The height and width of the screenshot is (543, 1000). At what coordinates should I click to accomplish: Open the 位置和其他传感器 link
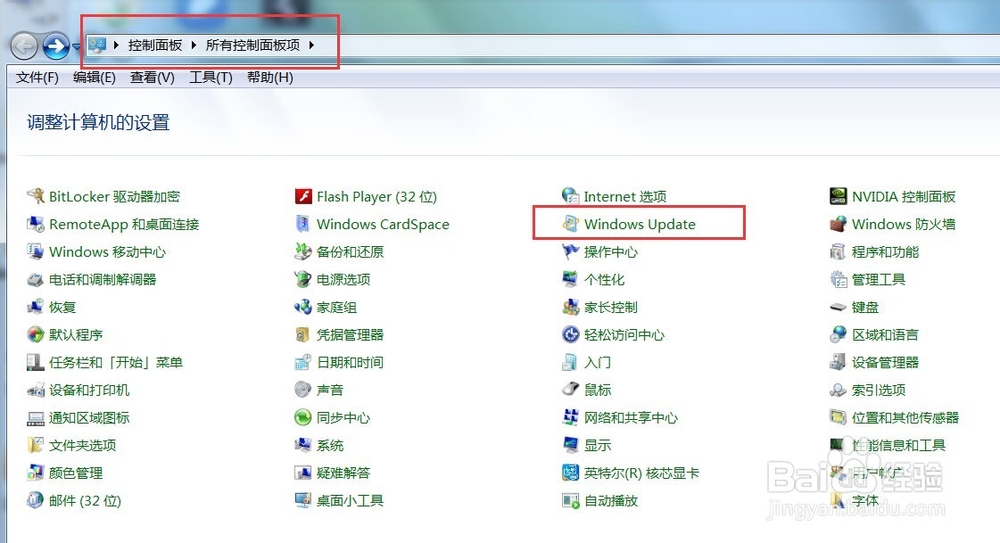point(905,418)
